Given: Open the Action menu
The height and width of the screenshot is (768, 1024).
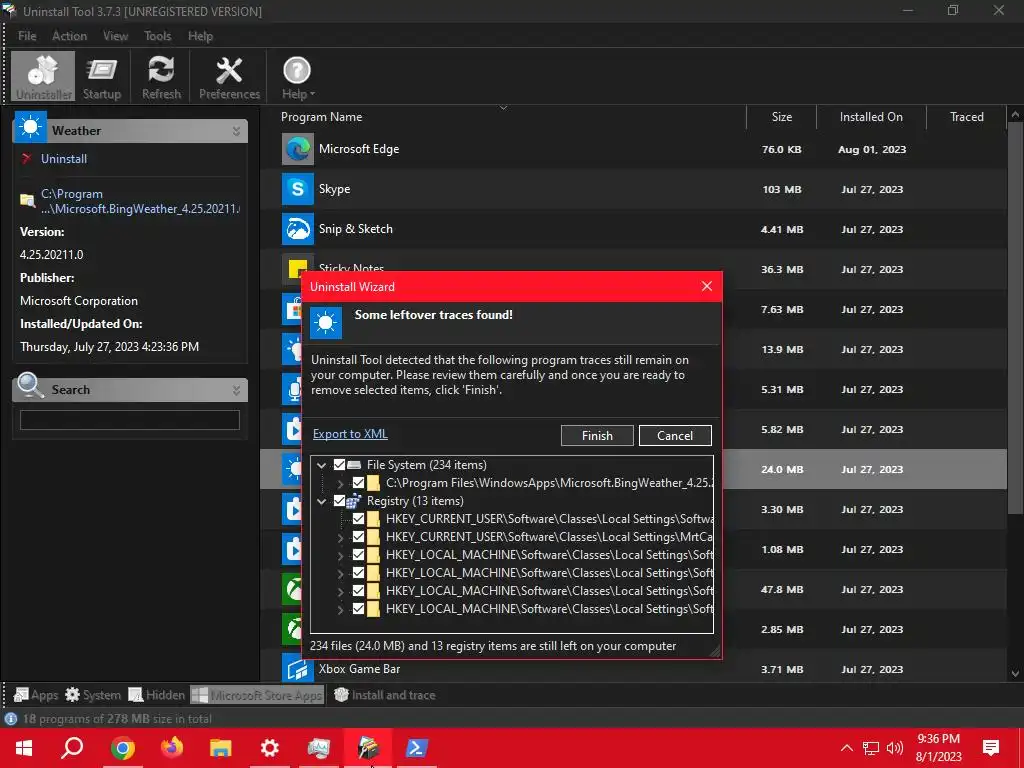Looking at the screenshot, I should 69,36.
